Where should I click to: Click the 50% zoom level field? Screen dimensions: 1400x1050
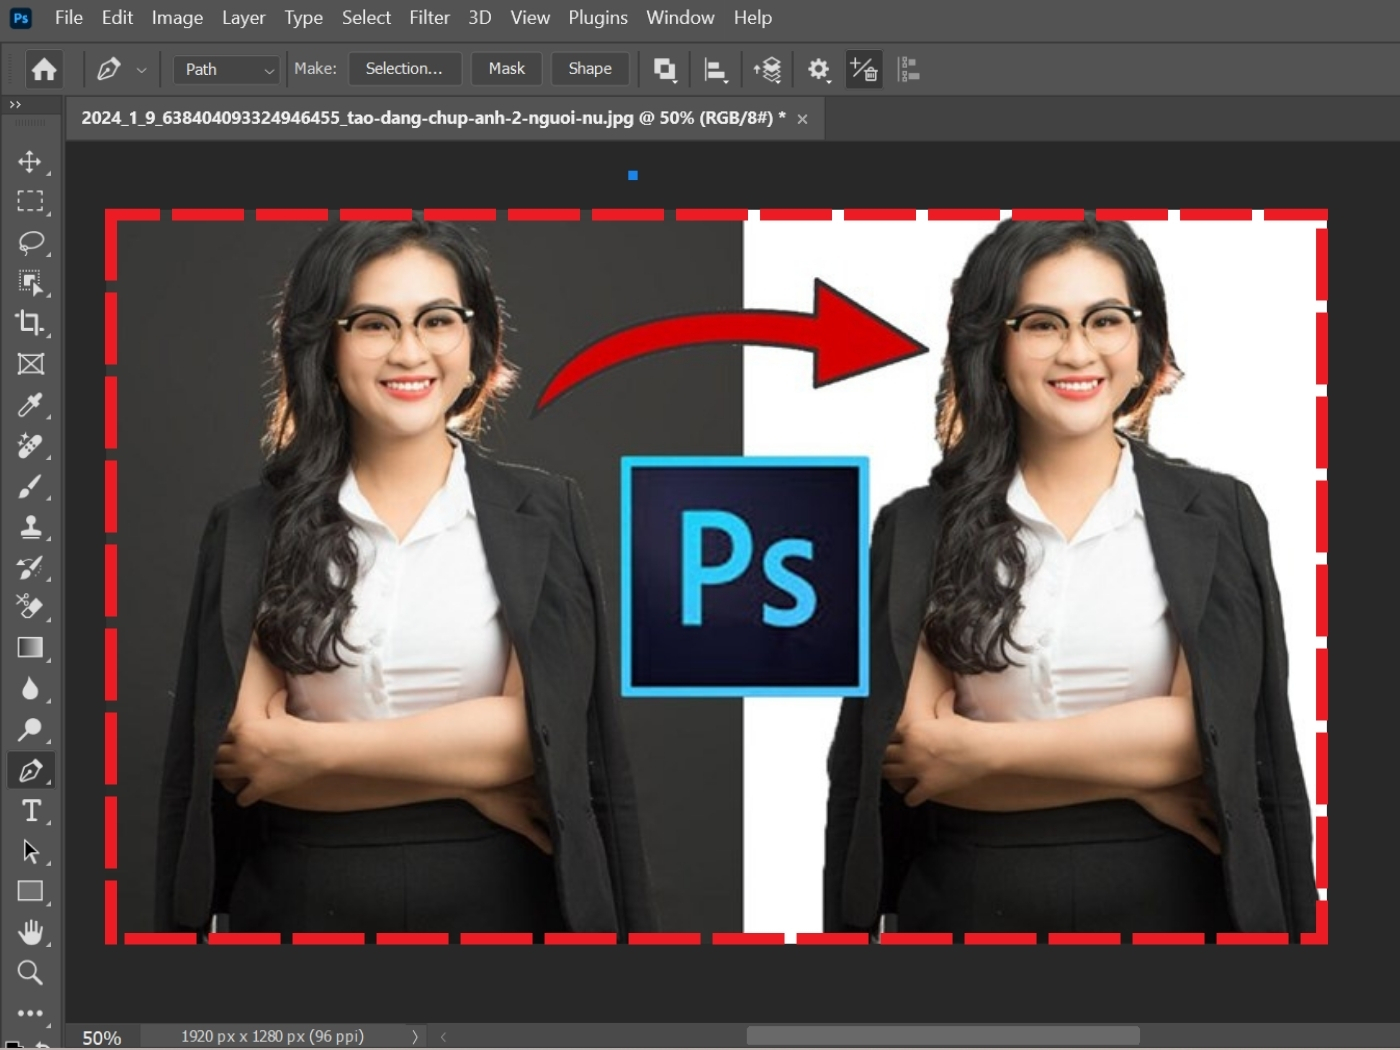(x=102, y=1038)
